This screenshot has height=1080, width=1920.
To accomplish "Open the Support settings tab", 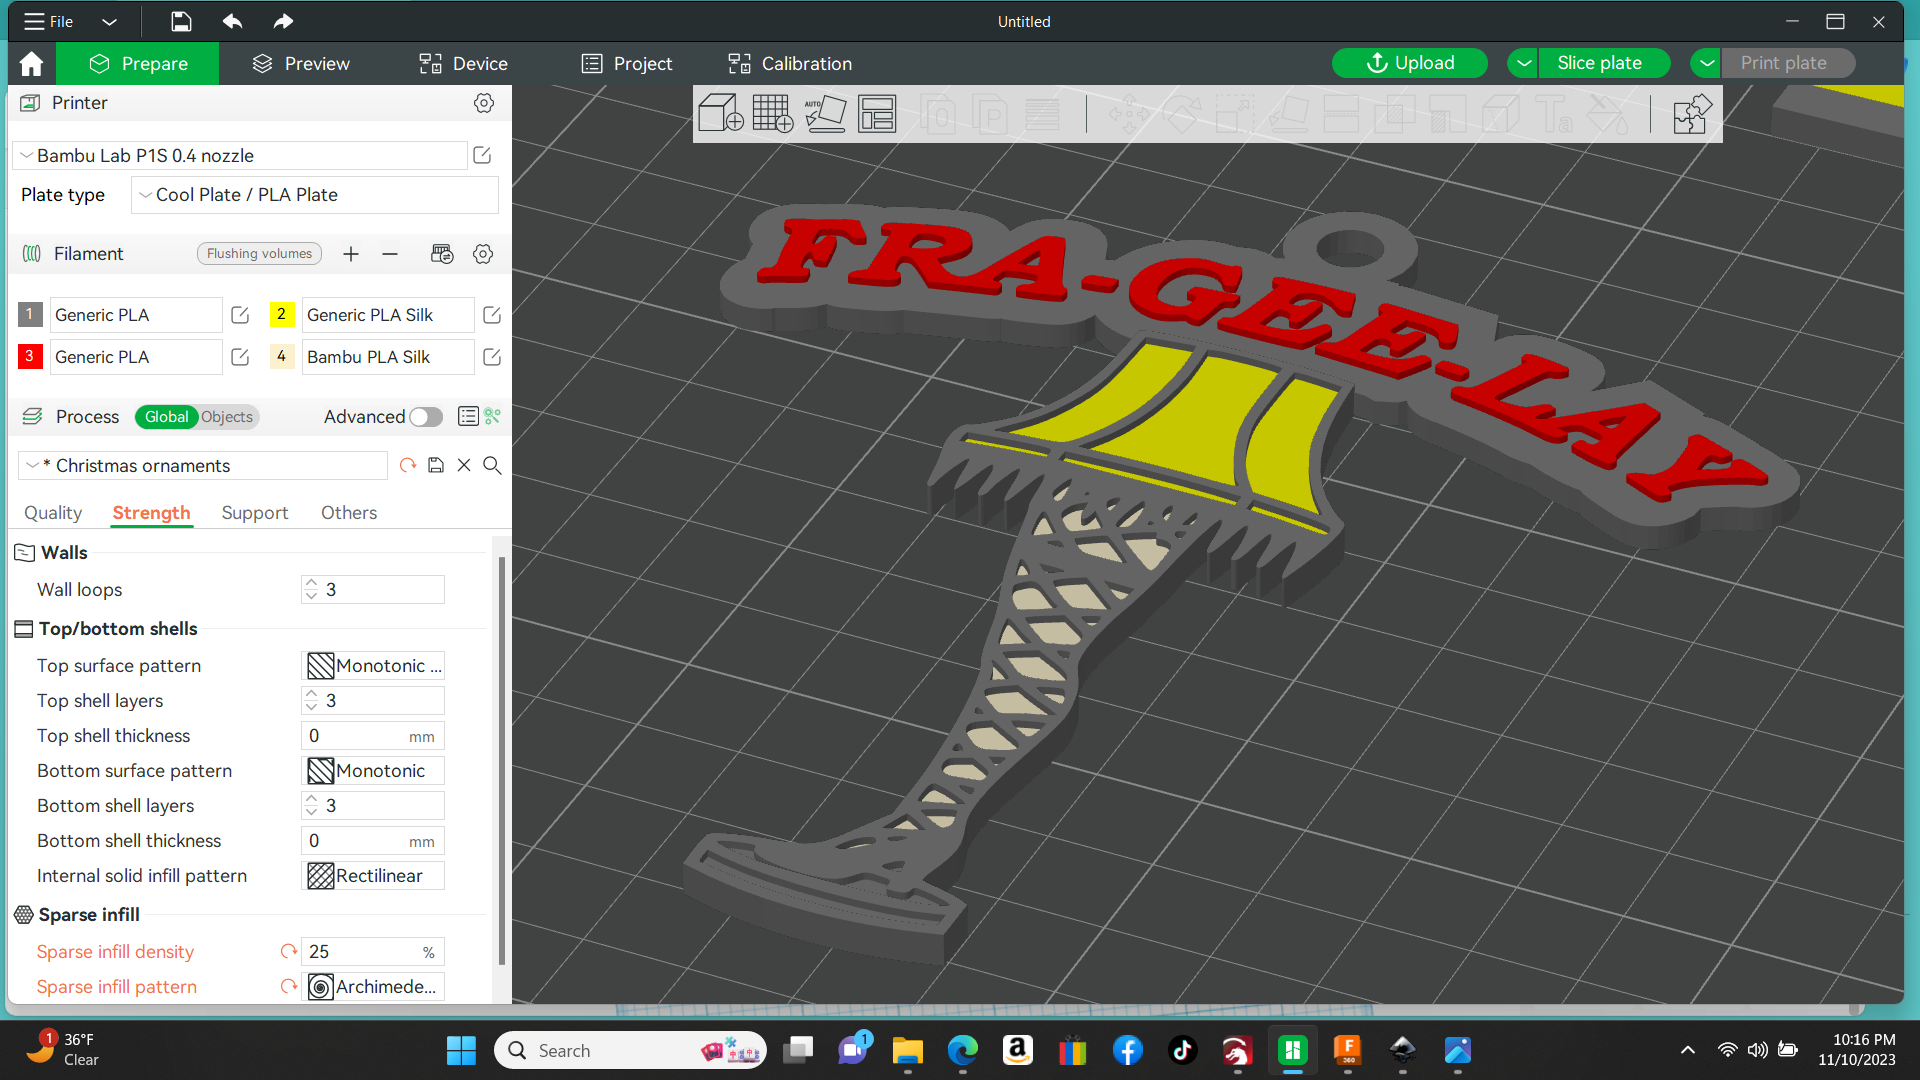I will coord(254,513).
